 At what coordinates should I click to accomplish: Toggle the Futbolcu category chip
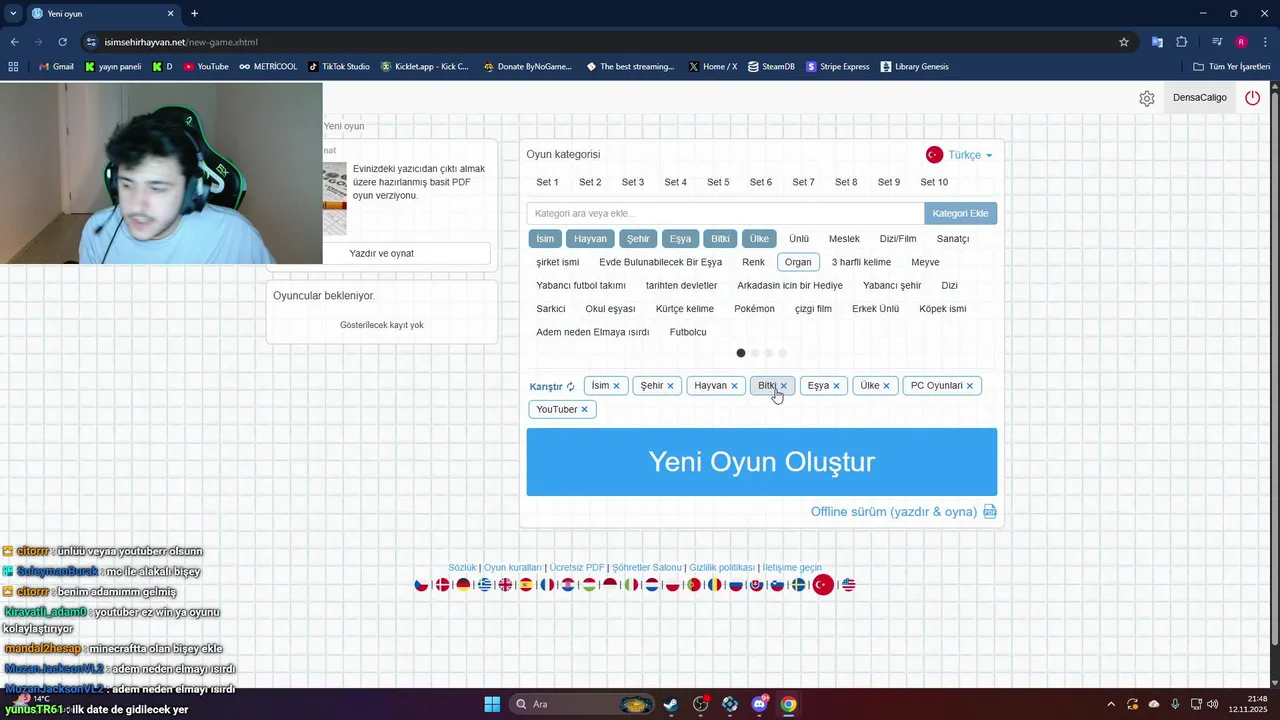688,332
